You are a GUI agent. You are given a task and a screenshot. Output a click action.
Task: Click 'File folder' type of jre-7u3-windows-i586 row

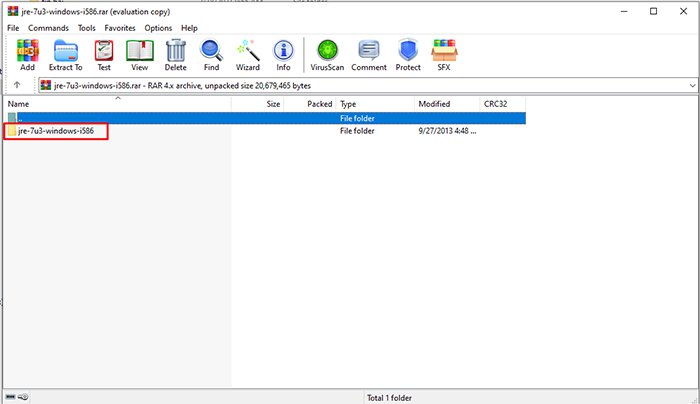[x=357, y=131]
